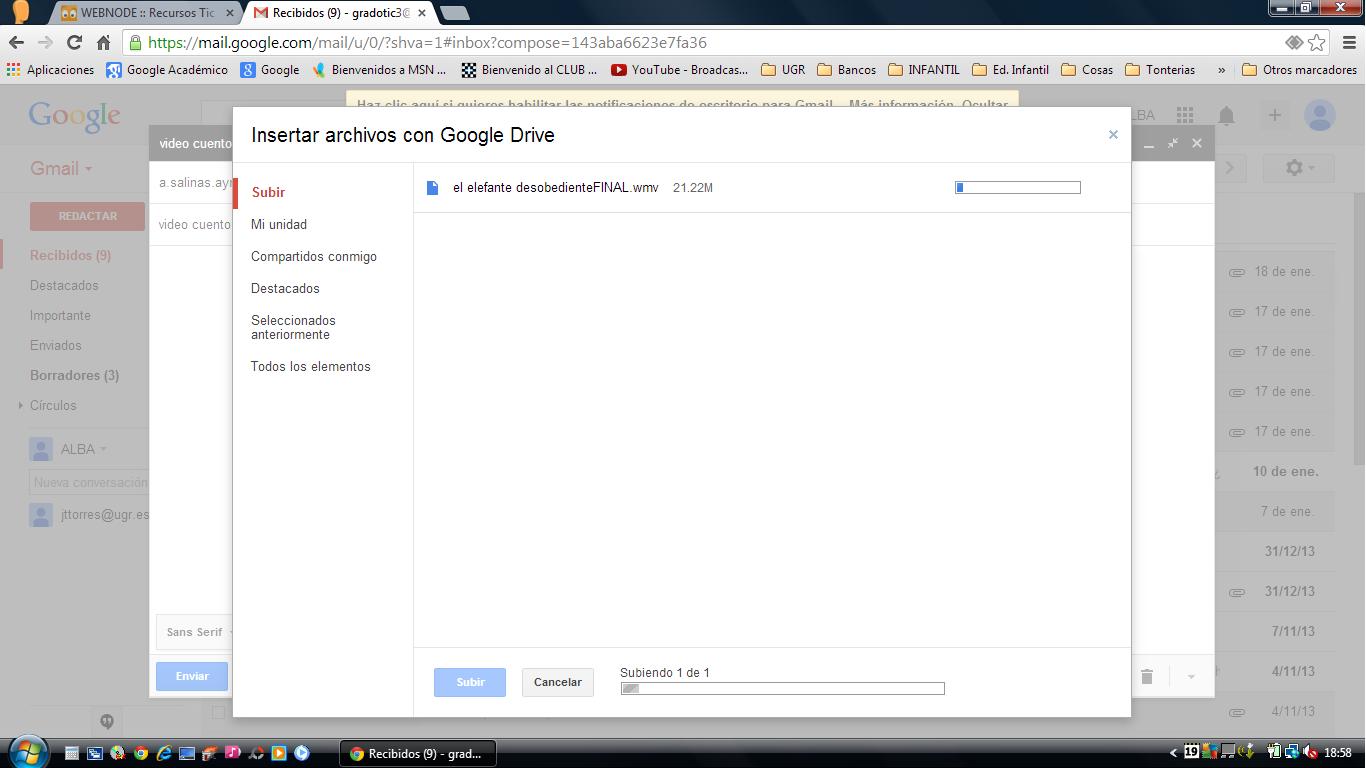Close the video cuento compose window
This screenshot has width=1366, height=768.
pyautogui.click(x=1197, y=143)
